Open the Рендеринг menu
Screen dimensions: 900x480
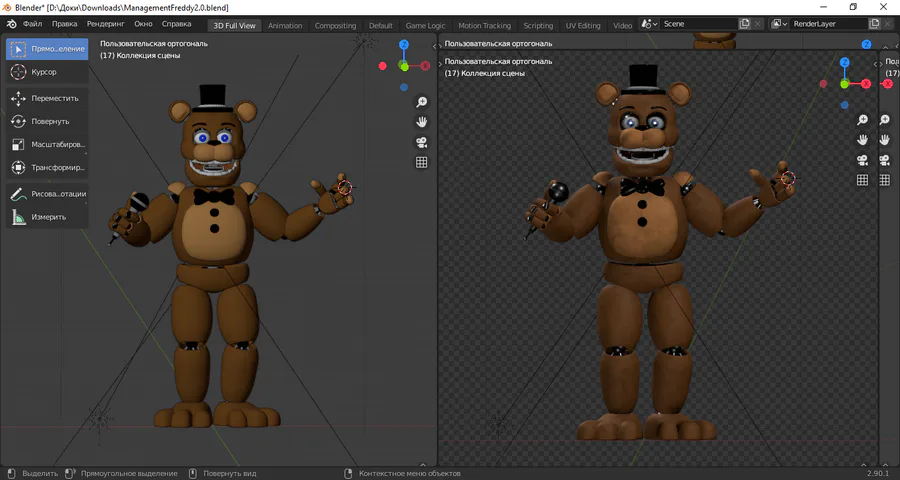[x=106, y=24]
